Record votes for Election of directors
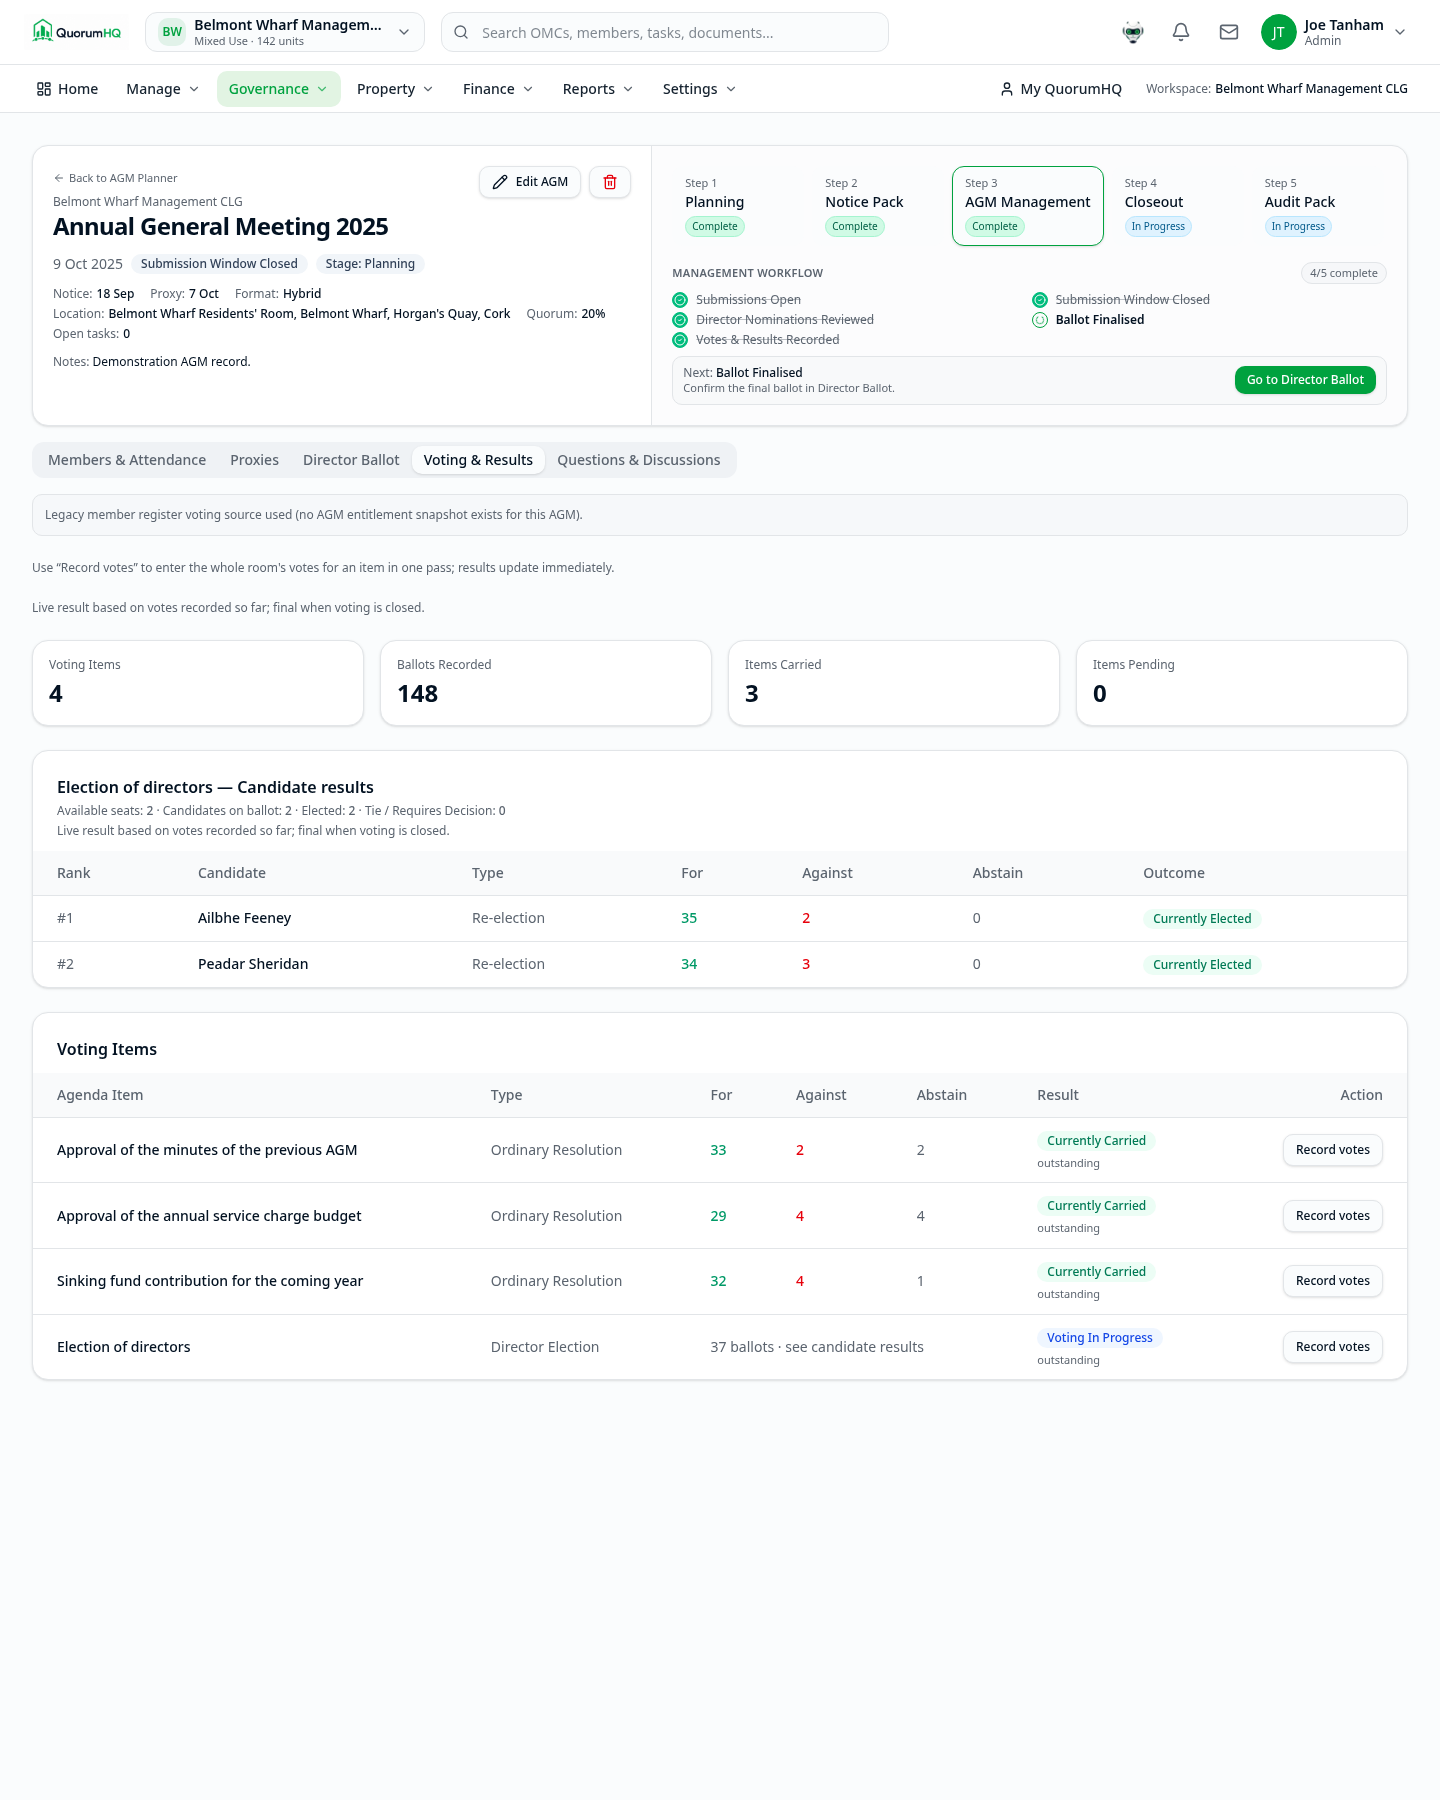 pyautogui.click(x=1333, y=1347)
